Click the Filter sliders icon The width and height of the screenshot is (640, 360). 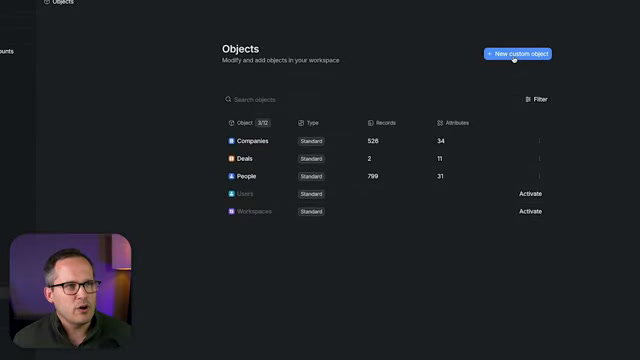tap(528, 99)
